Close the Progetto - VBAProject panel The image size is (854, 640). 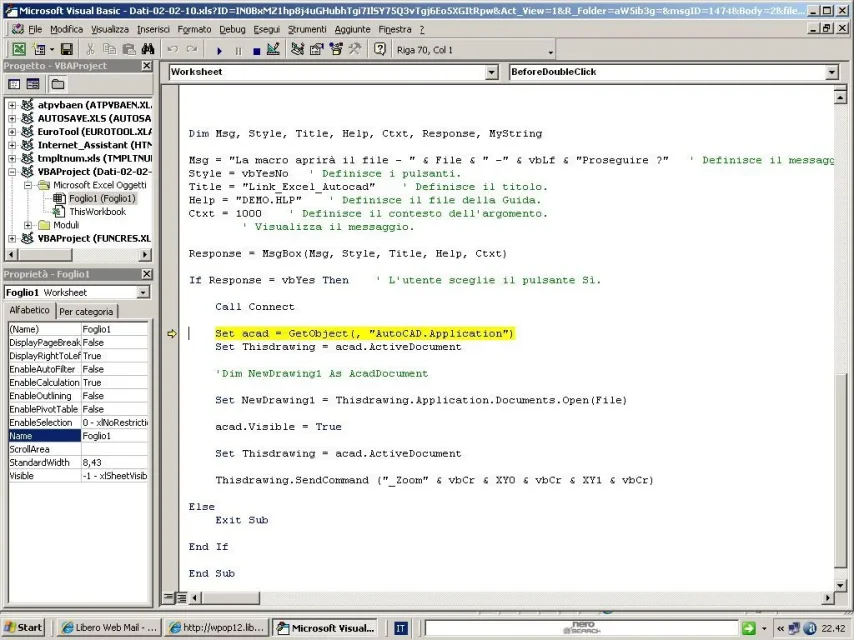[x=147, y=66]
